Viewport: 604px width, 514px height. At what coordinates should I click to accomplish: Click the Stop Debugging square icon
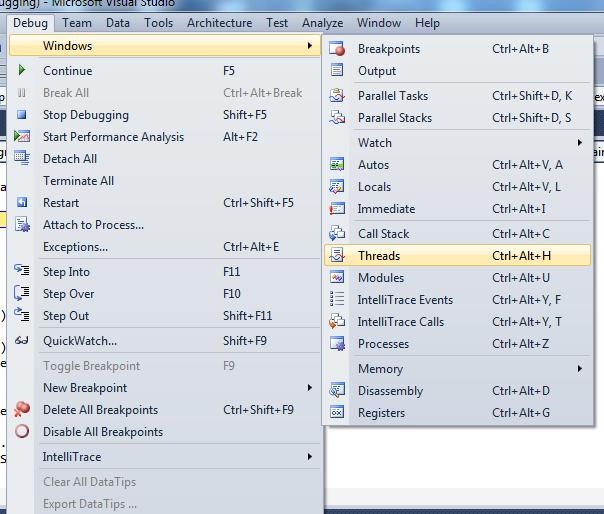(22, 114)
